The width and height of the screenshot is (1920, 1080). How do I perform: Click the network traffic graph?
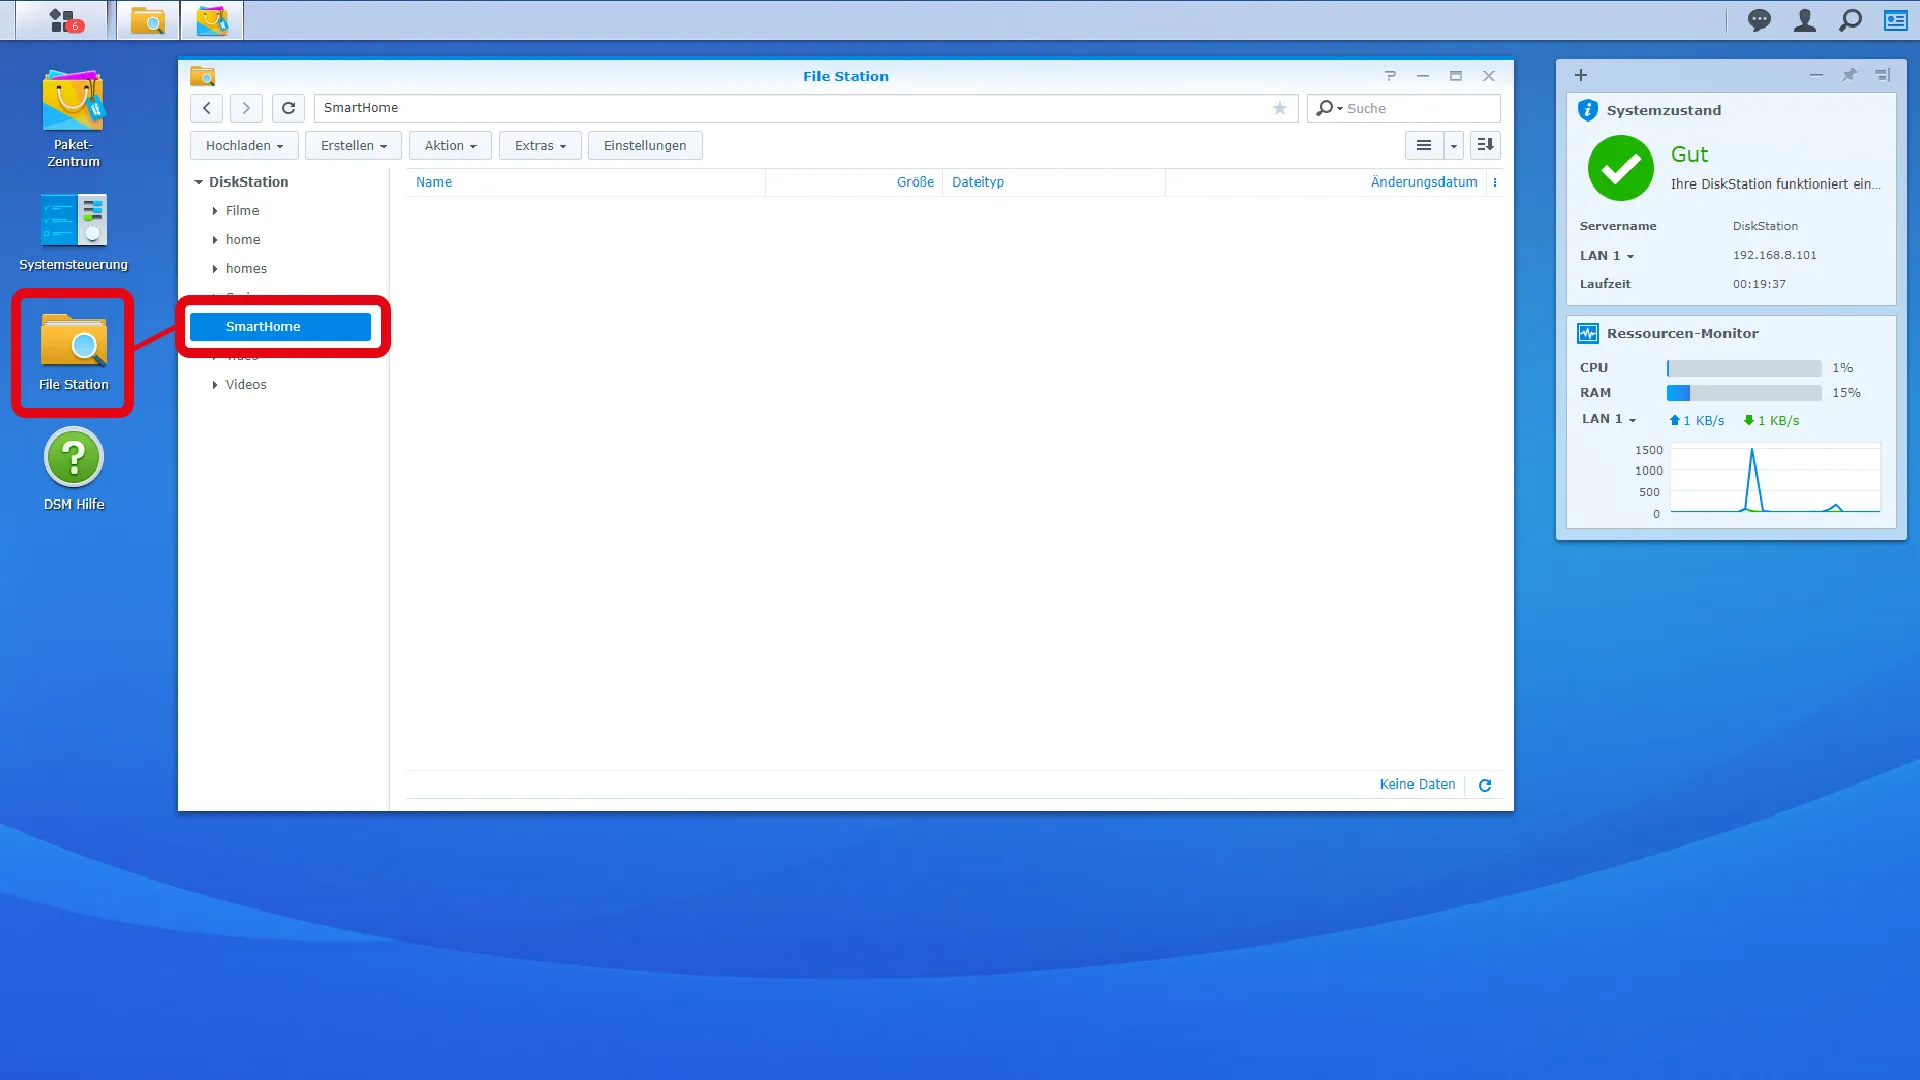pyautogui.click(x=1775, y=479)
